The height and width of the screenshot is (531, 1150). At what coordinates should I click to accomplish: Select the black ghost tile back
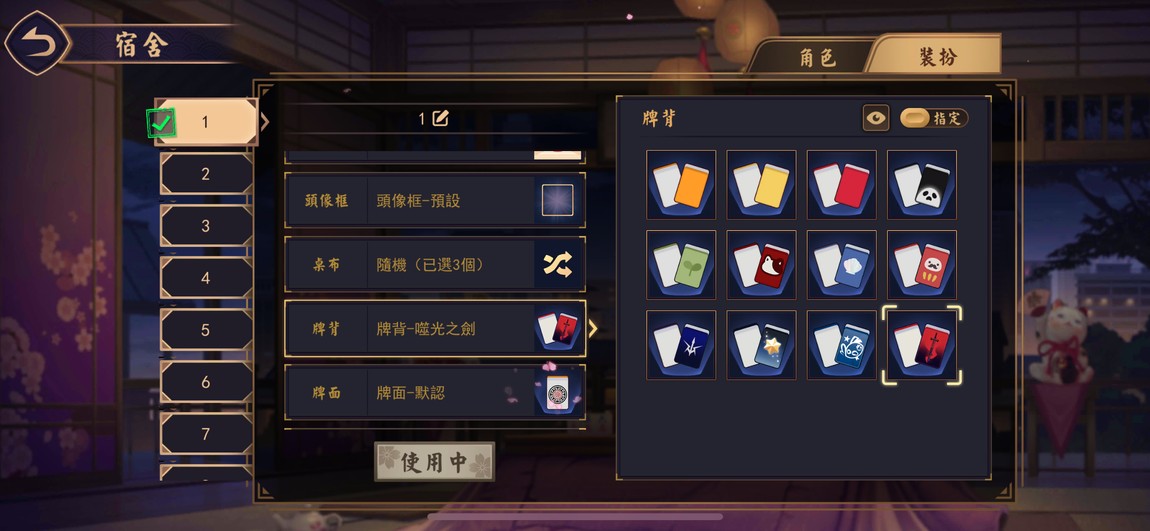click(922, 185)
